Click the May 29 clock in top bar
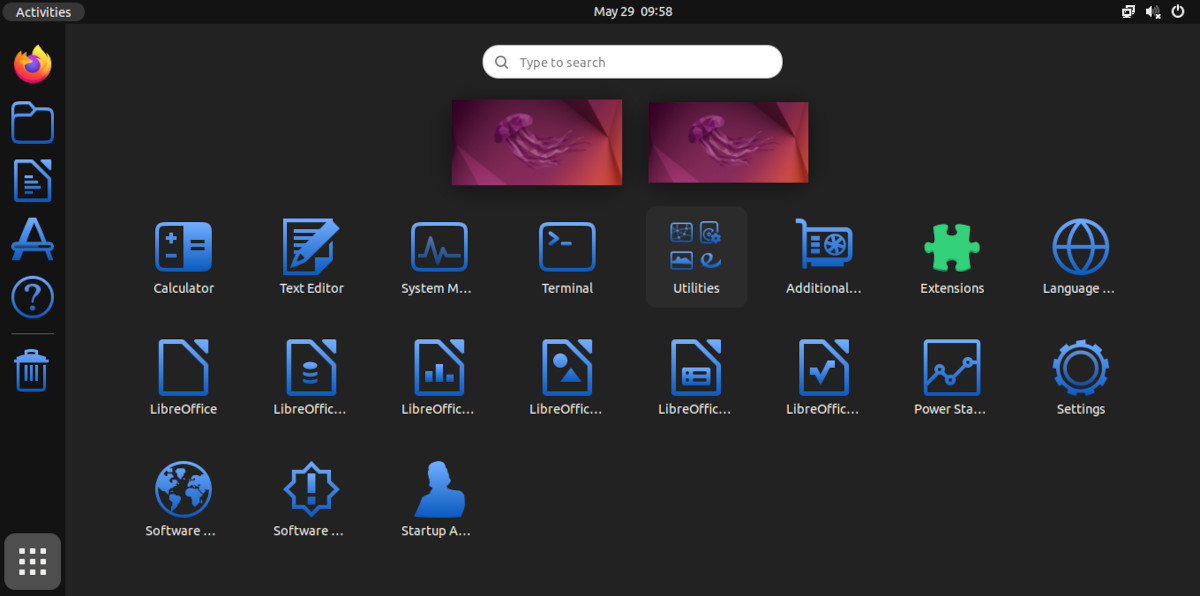The width and height of the screenshot is (1200, 596). point(632,11)
